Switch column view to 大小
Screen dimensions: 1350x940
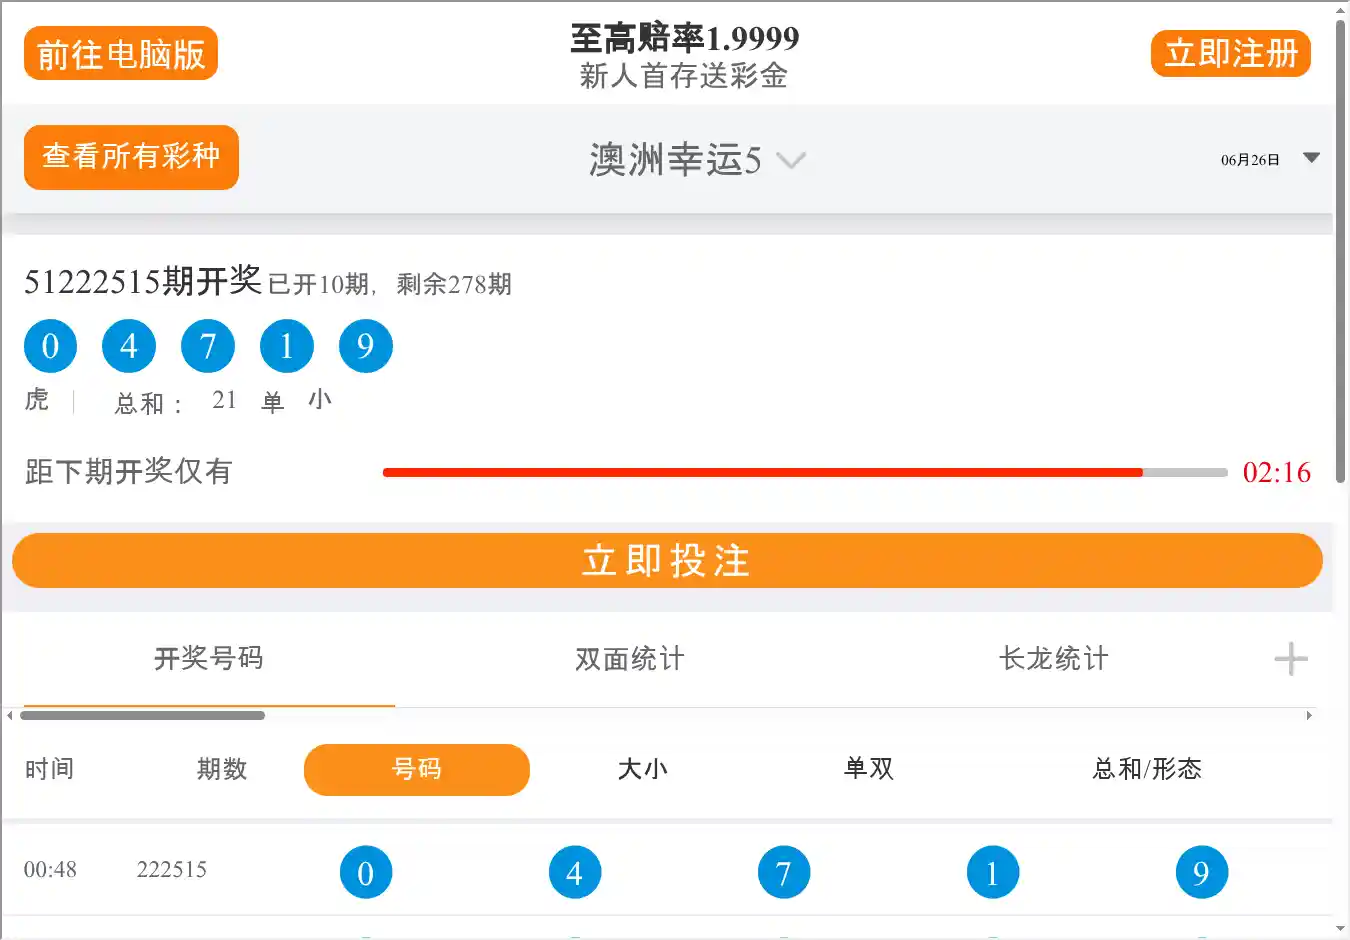coord(642,769)
